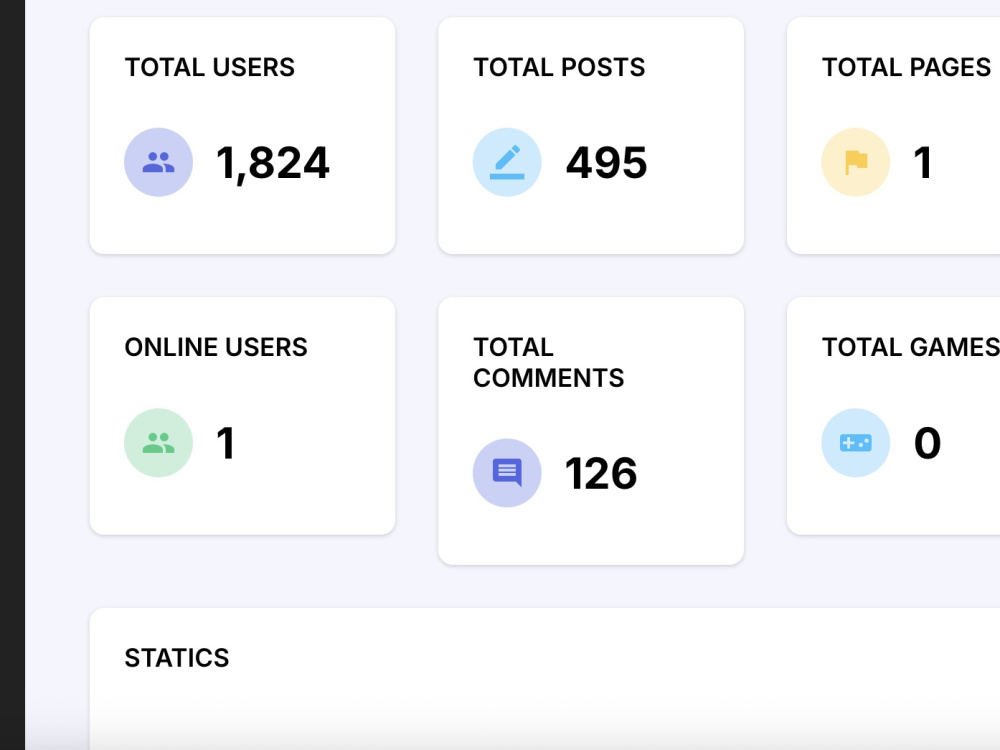Click the Total Games gamepad icon
This screenshot has width=1000, height=750.
click(856, 443)
